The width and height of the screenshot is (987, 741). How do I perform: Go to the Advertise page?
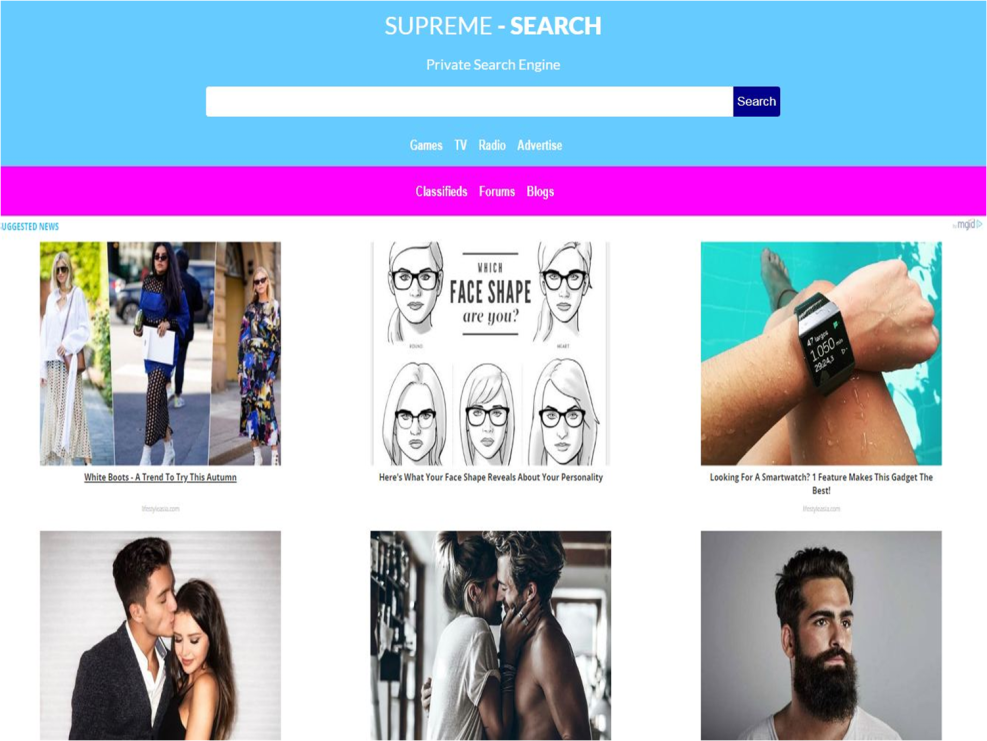click(x=539, y=145)
